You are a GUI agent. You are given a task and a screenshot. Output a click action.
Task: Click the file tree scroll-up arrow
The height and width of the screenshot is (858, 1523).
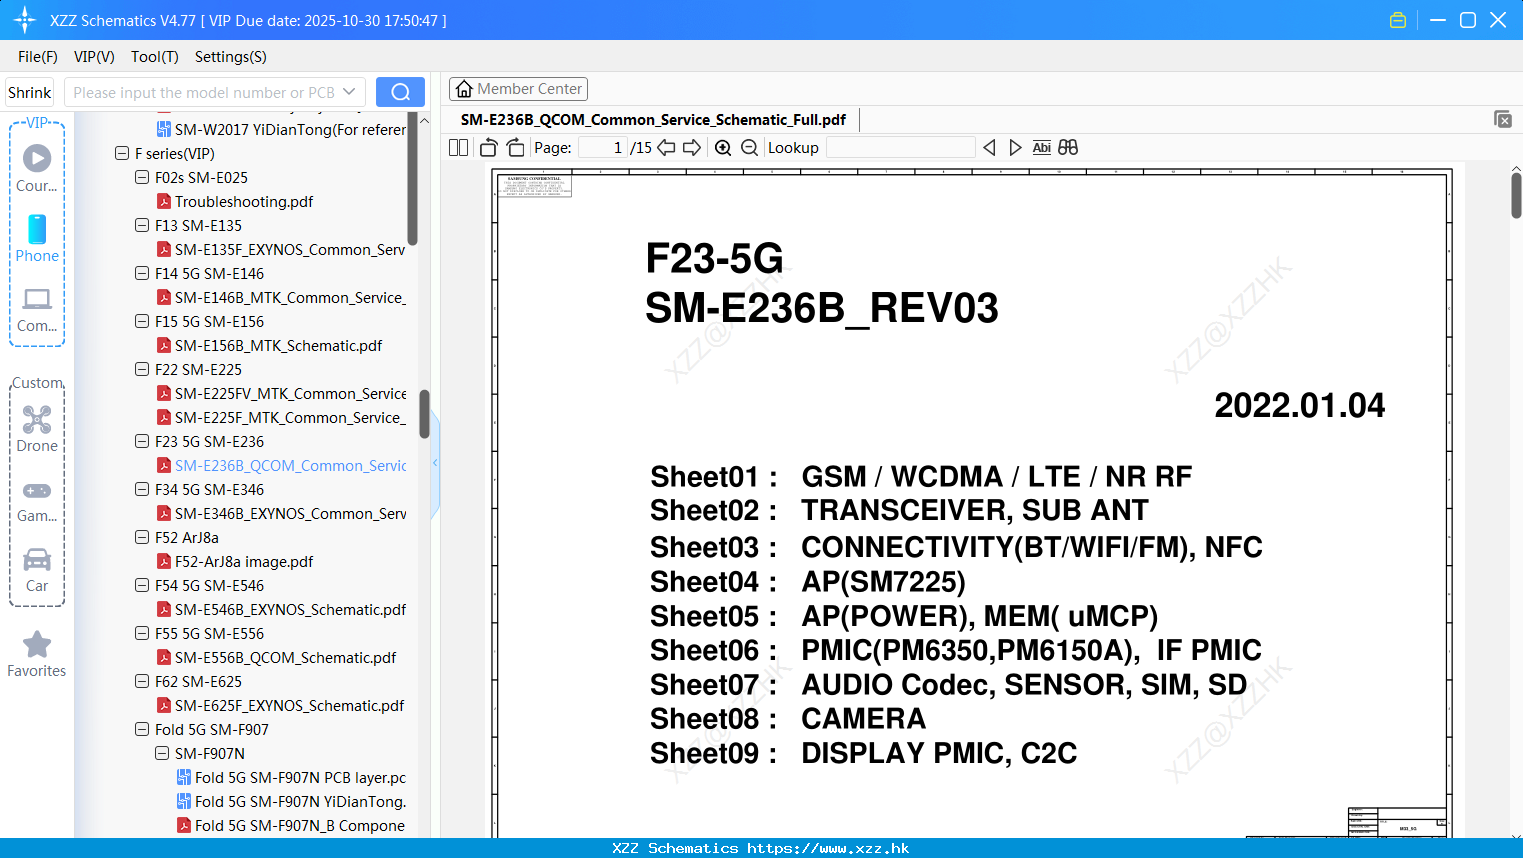pos(424,120)
